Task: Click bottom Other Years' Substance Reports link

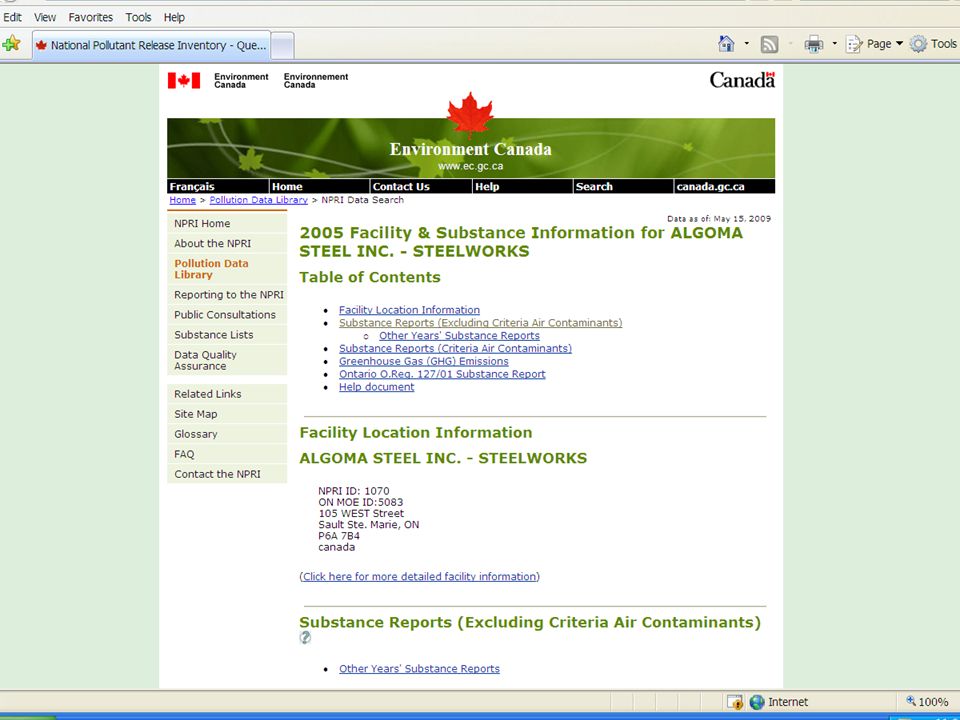Action: 419,669
